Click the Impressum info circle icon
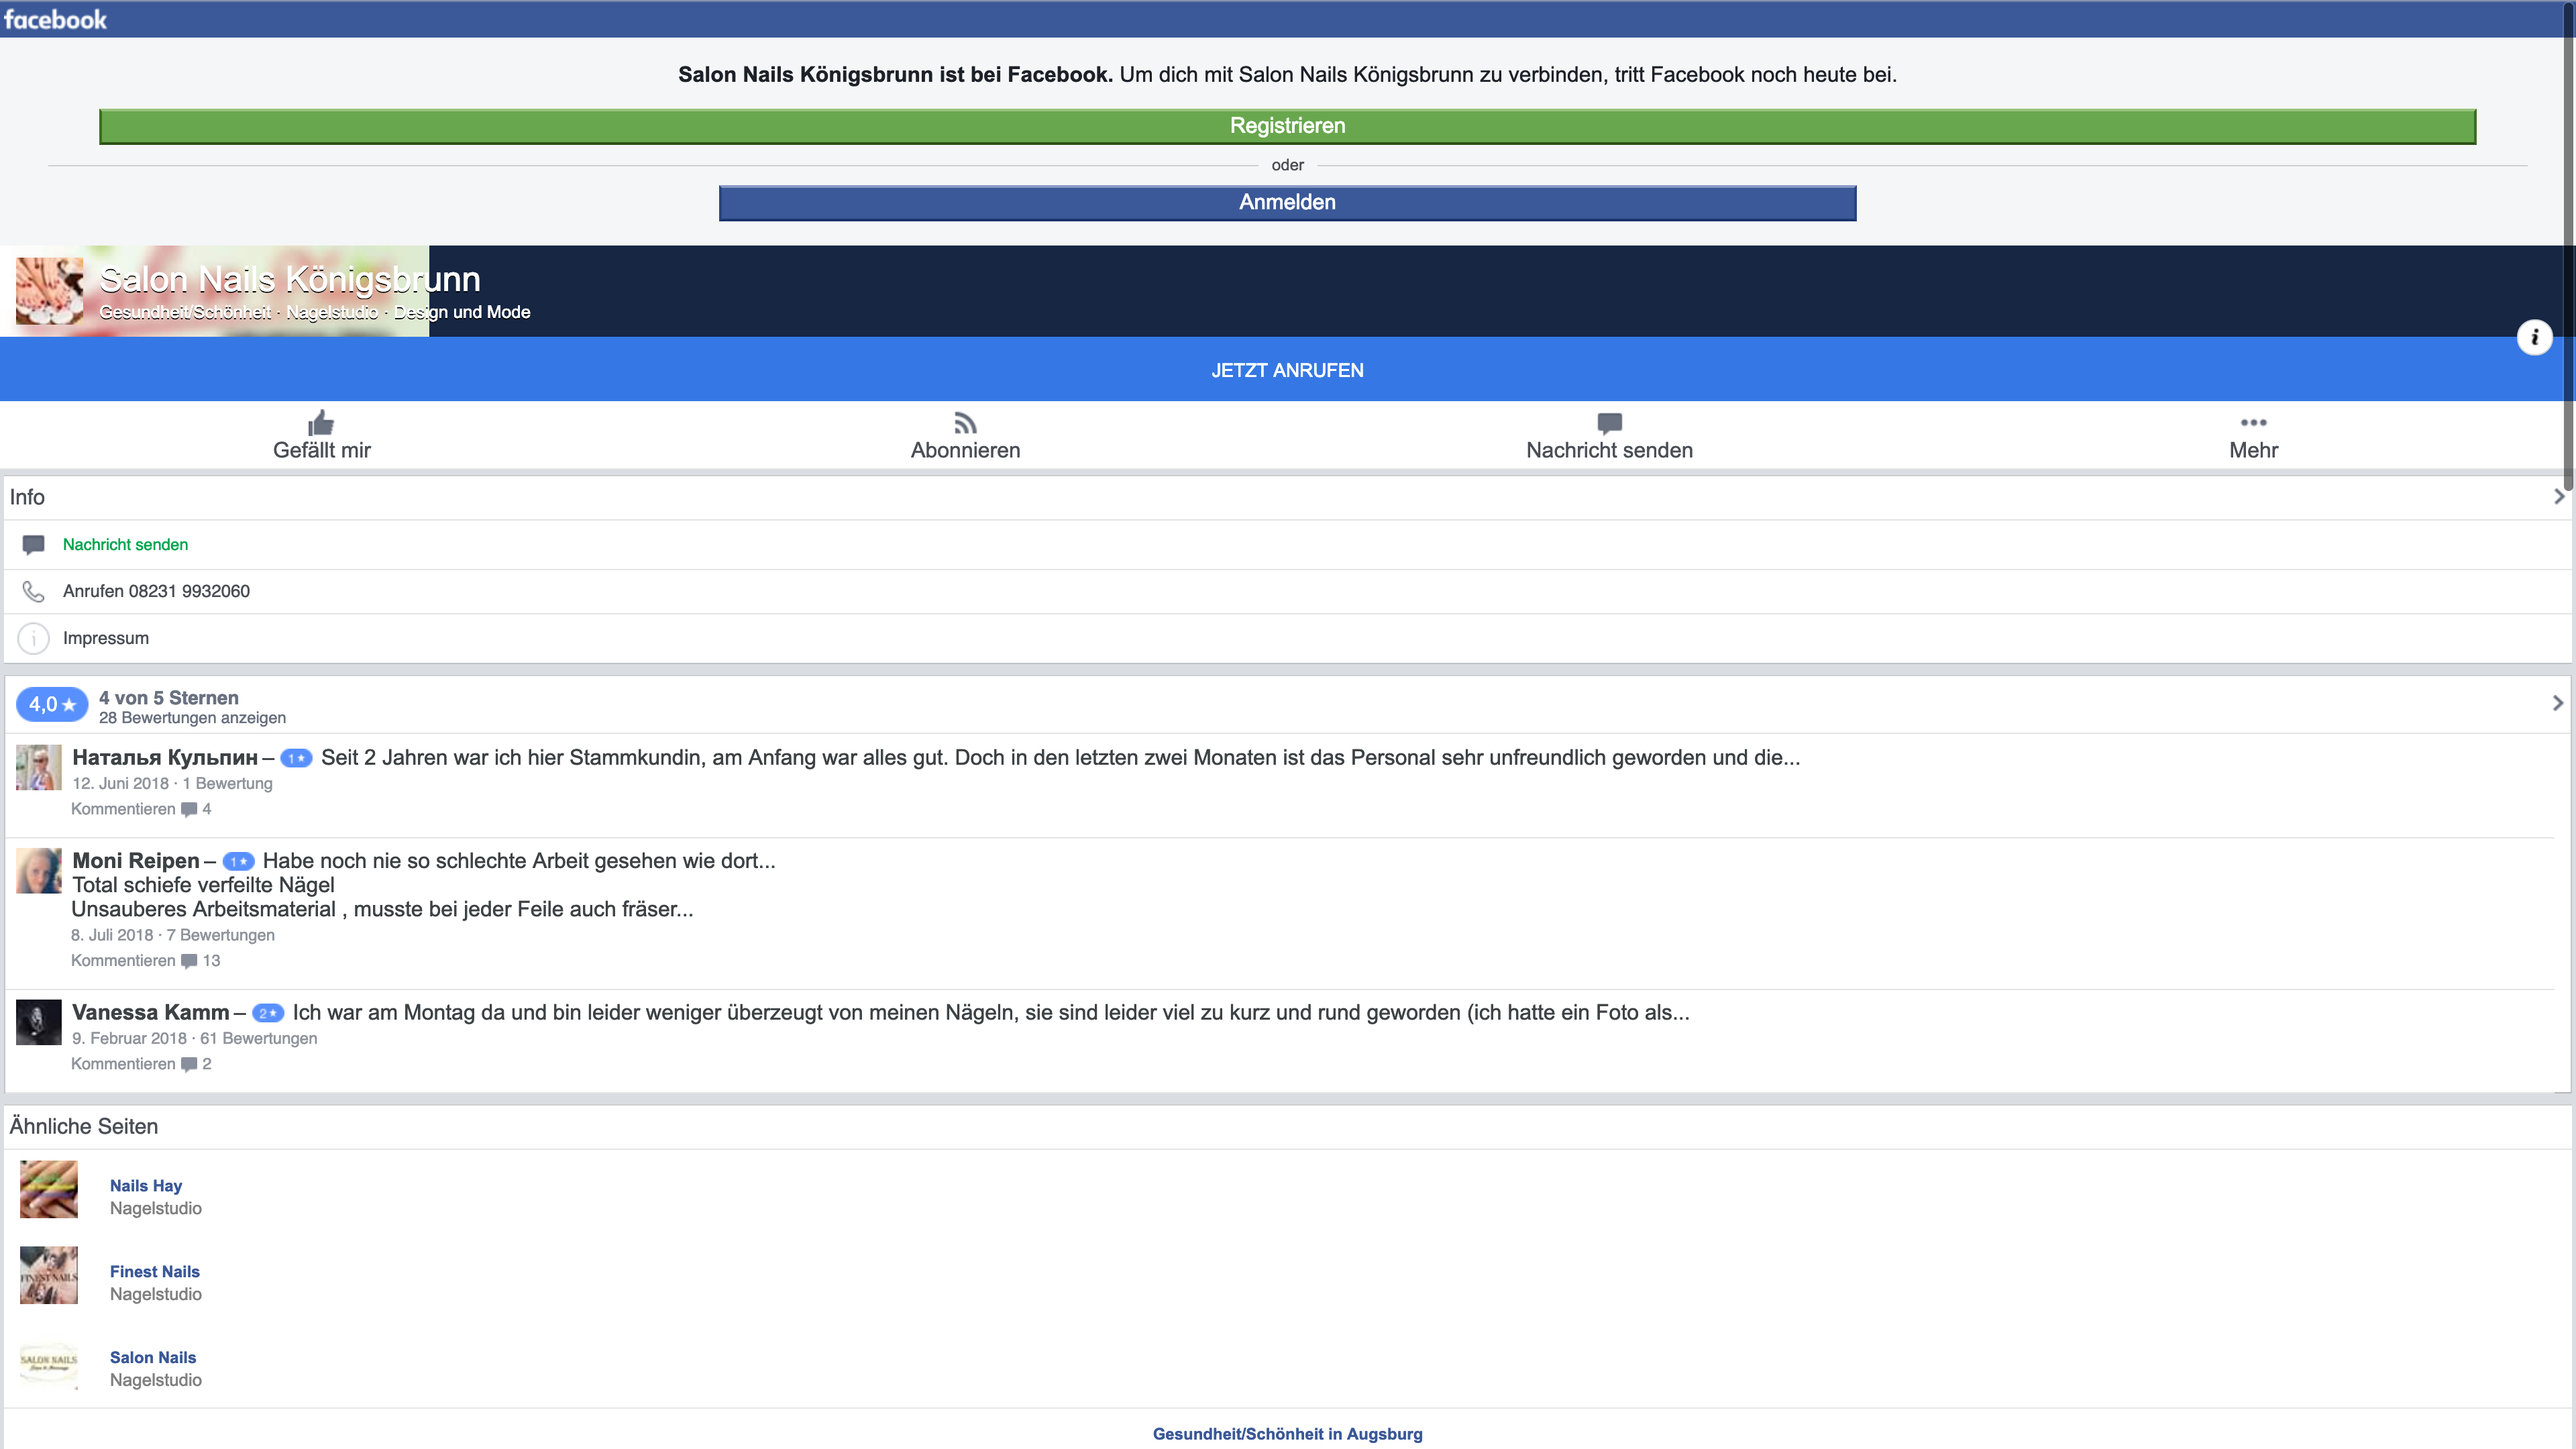Screen dimensions: 2576x1449 tap(33, 638)
